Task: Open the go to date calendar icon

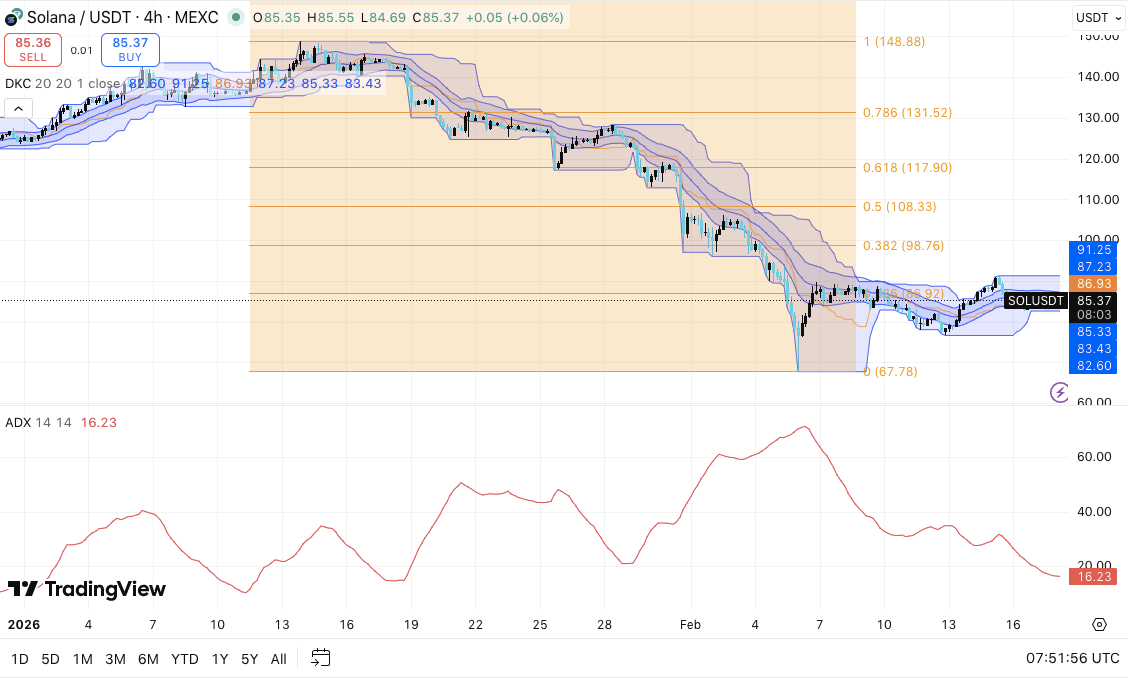Action: point(320,658)
